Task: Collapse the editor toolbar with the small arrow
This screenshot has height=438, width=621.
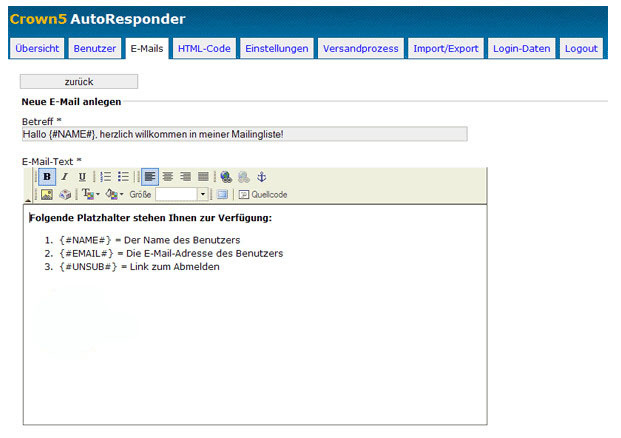Action: 28,201
